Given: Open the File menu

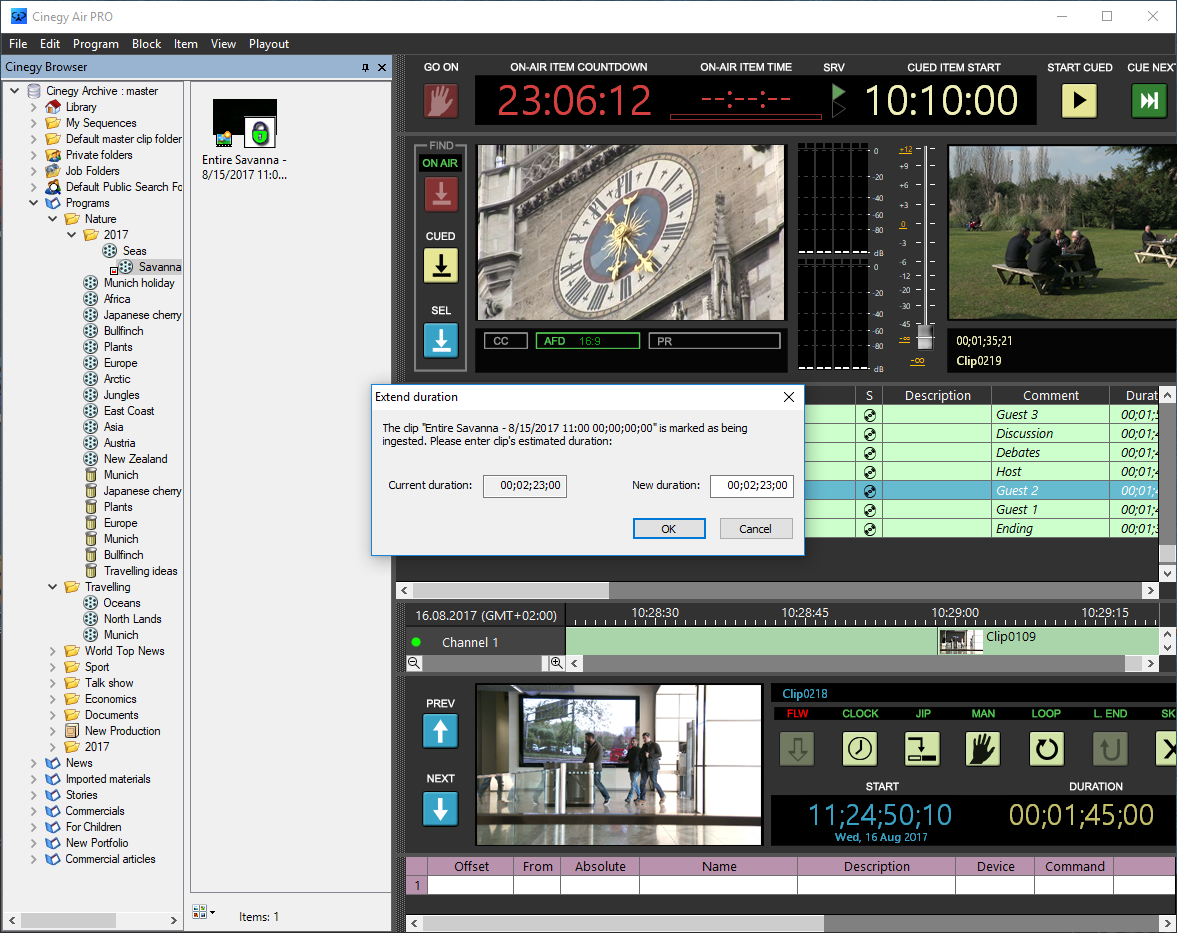Looking at the screenshot, I should (x=18, y=44).
